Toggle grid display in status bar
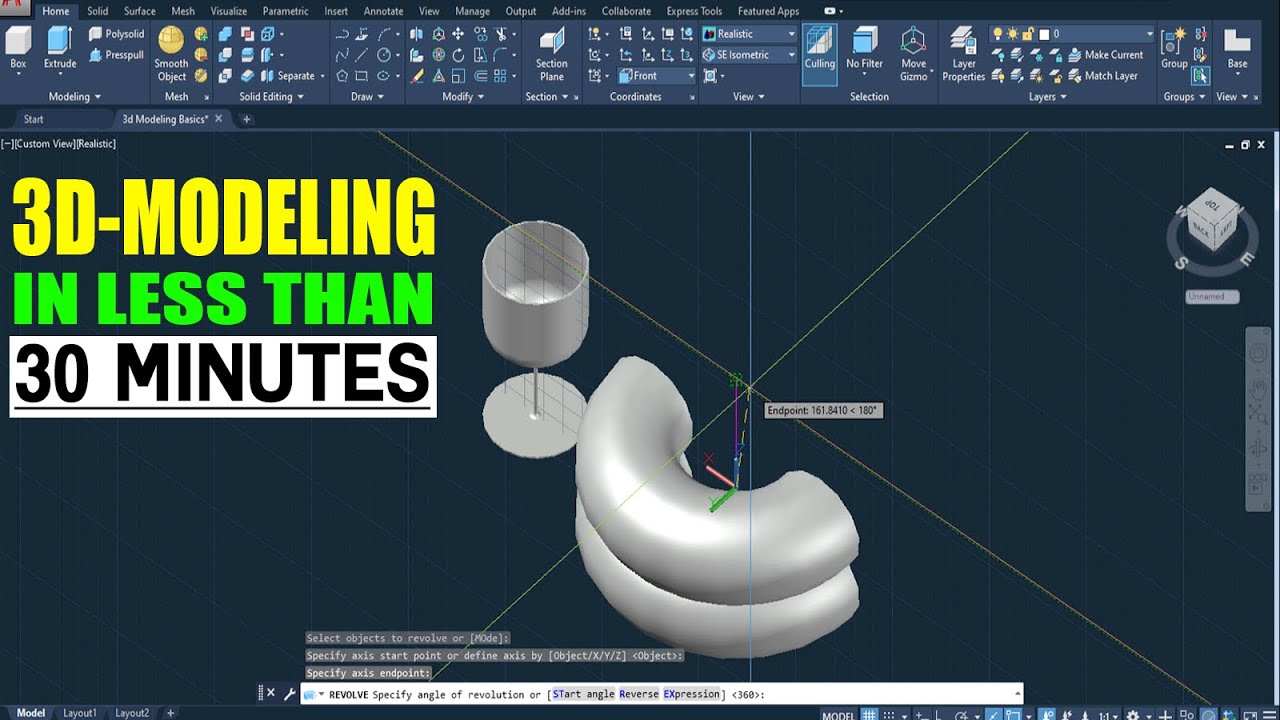The image size is (1280, 720). point(870,715)
